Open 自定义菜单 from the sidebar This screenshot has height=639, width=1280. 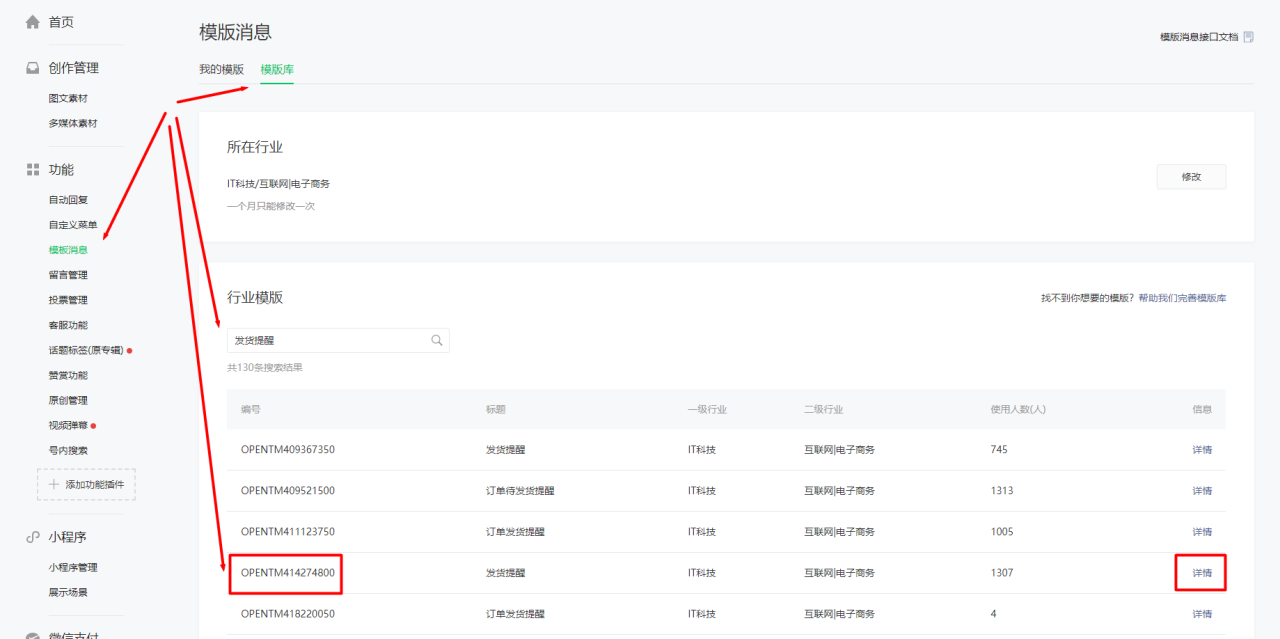tap(73, 225)
